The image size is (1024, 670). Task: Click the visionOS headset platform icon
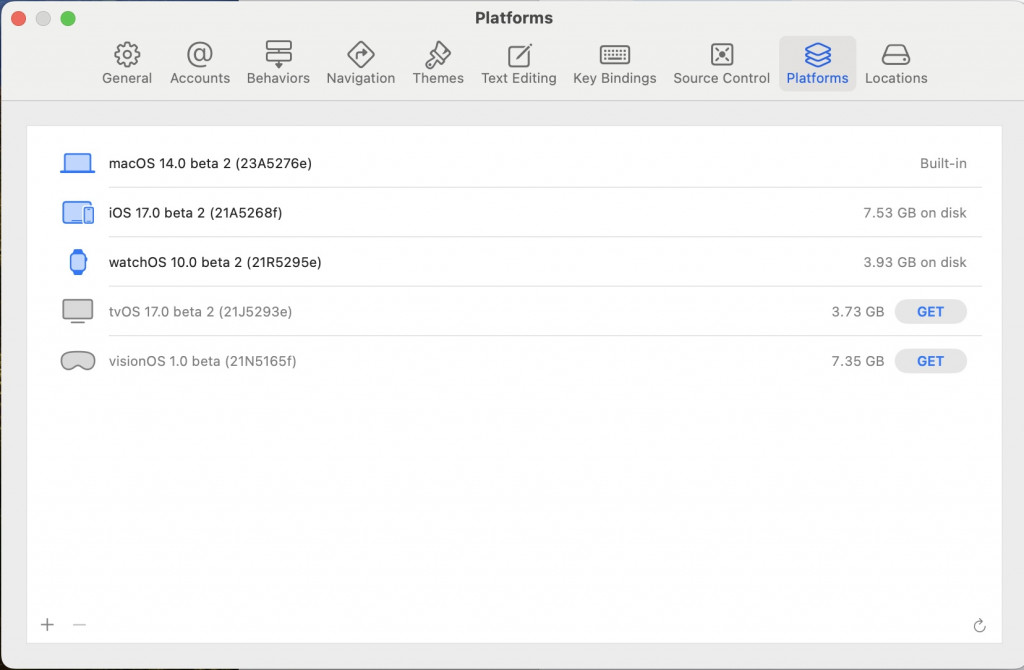78,361
